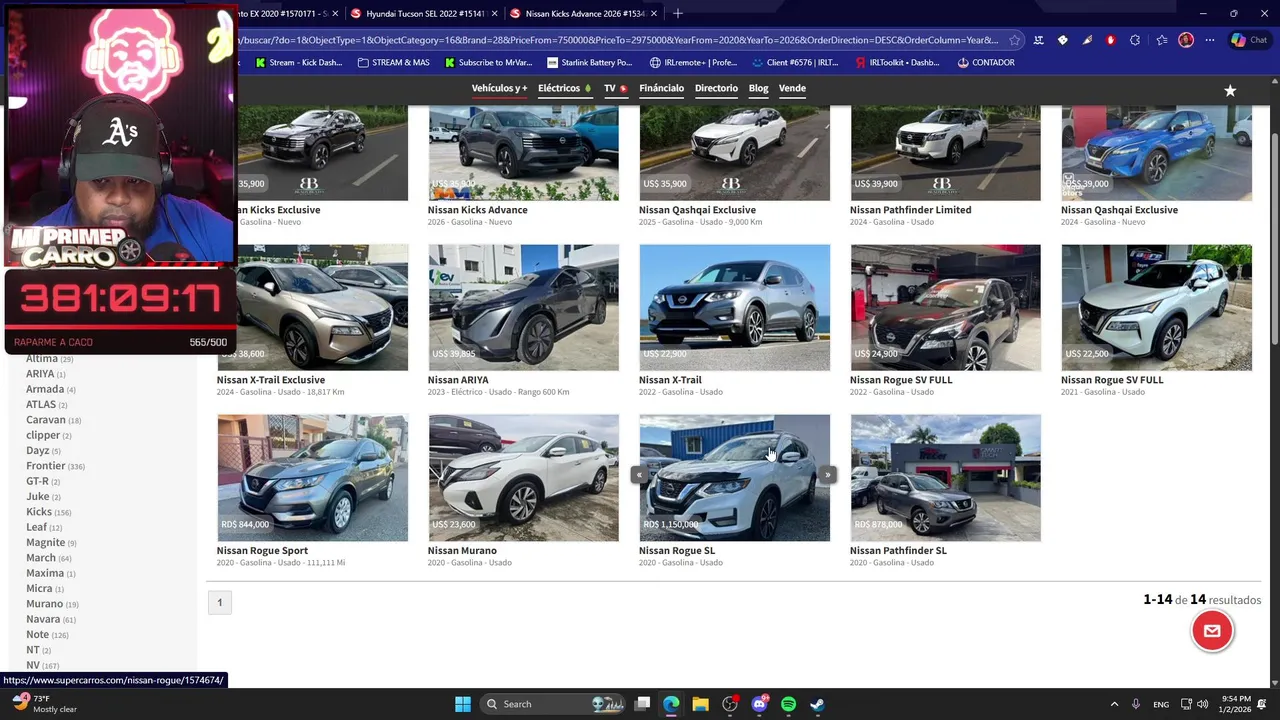The height and width of the screenshot is (720, 1280).
Task: Switch to Nissan Kicks Advance 2026 tab
Action: (x=585, y=14)
